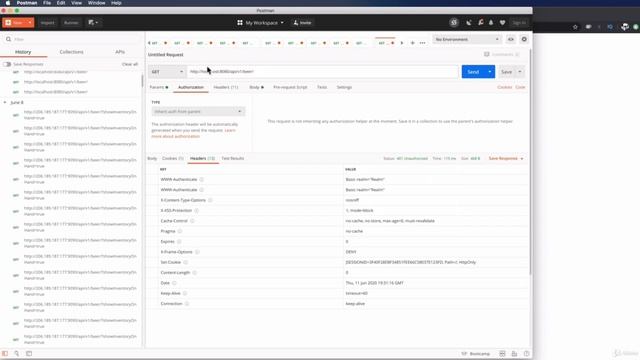The height and width of the screenshot is (360, 640).
Task: Add a new request tab with plus
Action: pos(413,42)
